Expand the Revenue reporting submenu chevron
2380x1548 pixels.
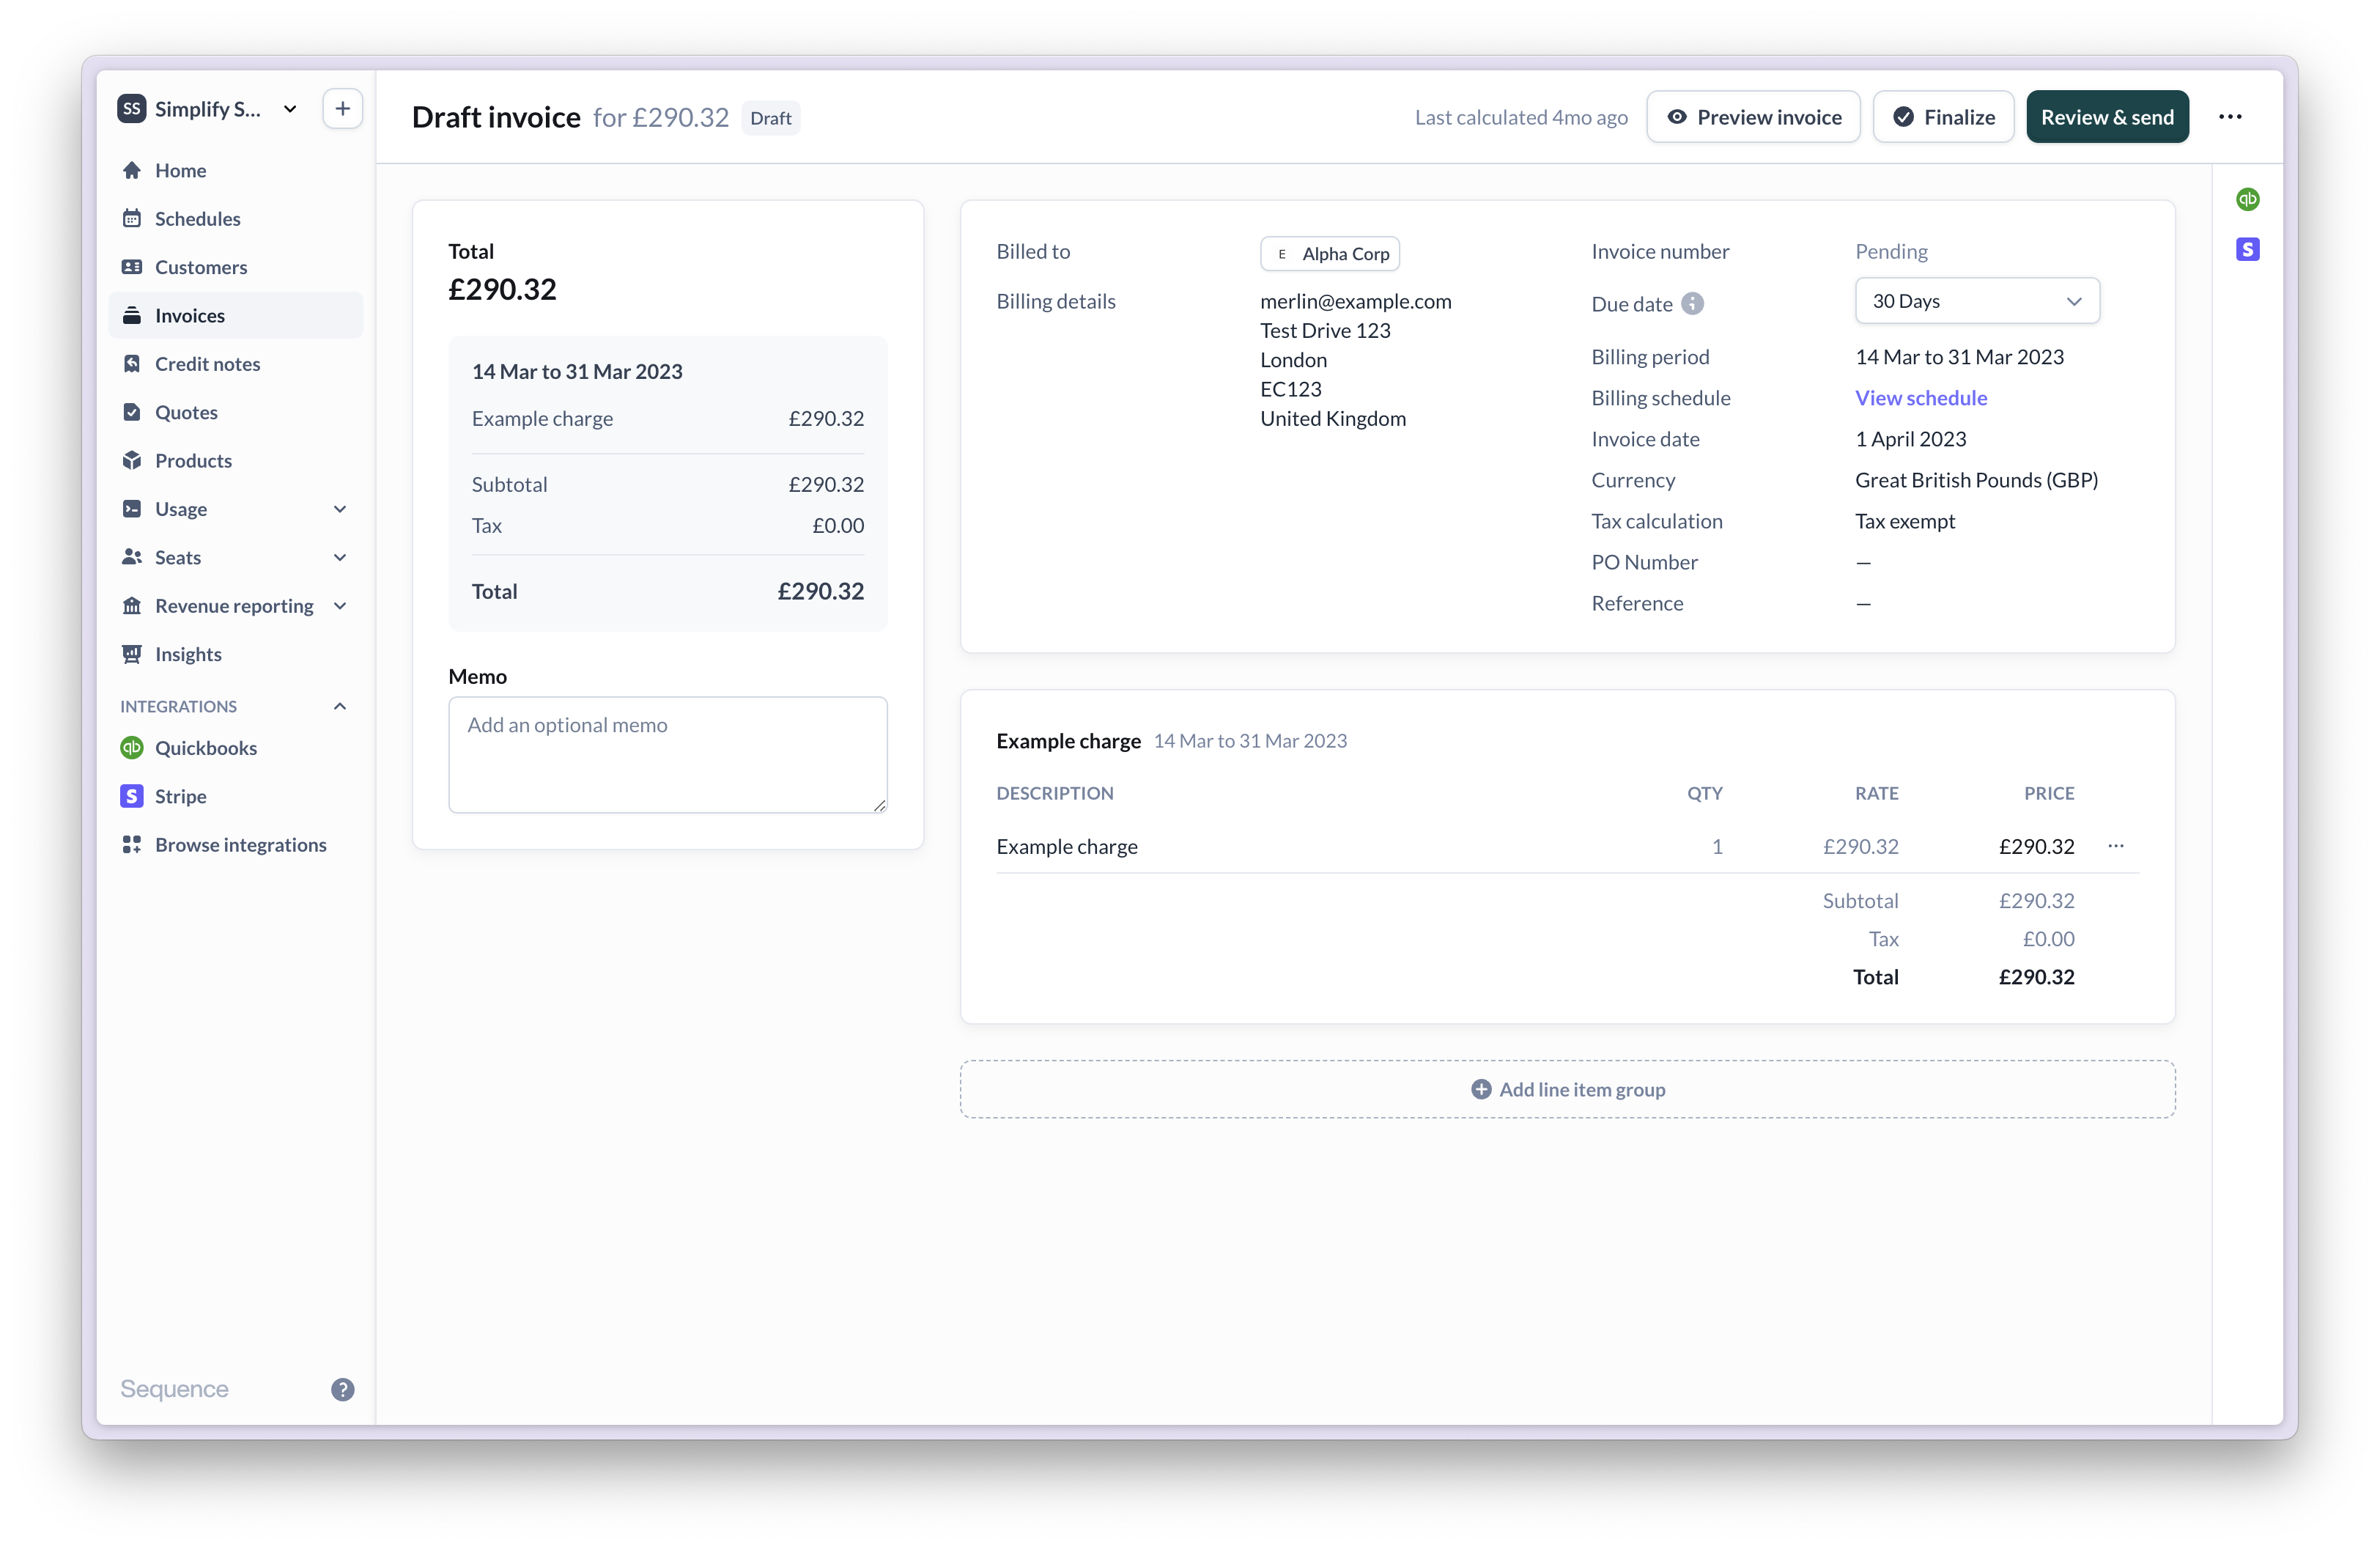point(340,606)
